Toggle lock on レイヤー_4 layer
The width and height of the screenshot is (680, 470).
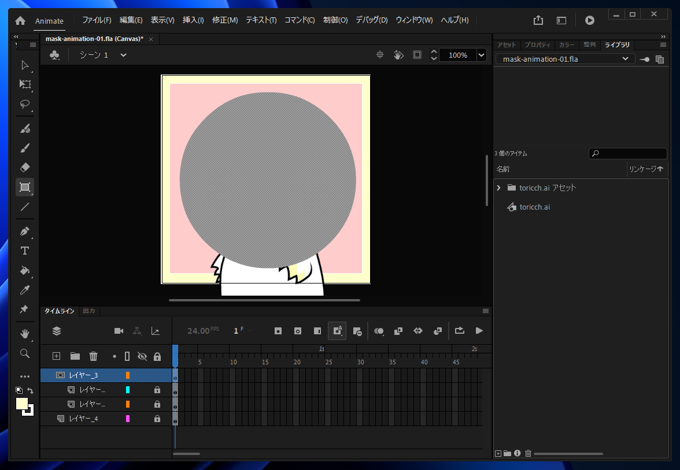[157, 419]
